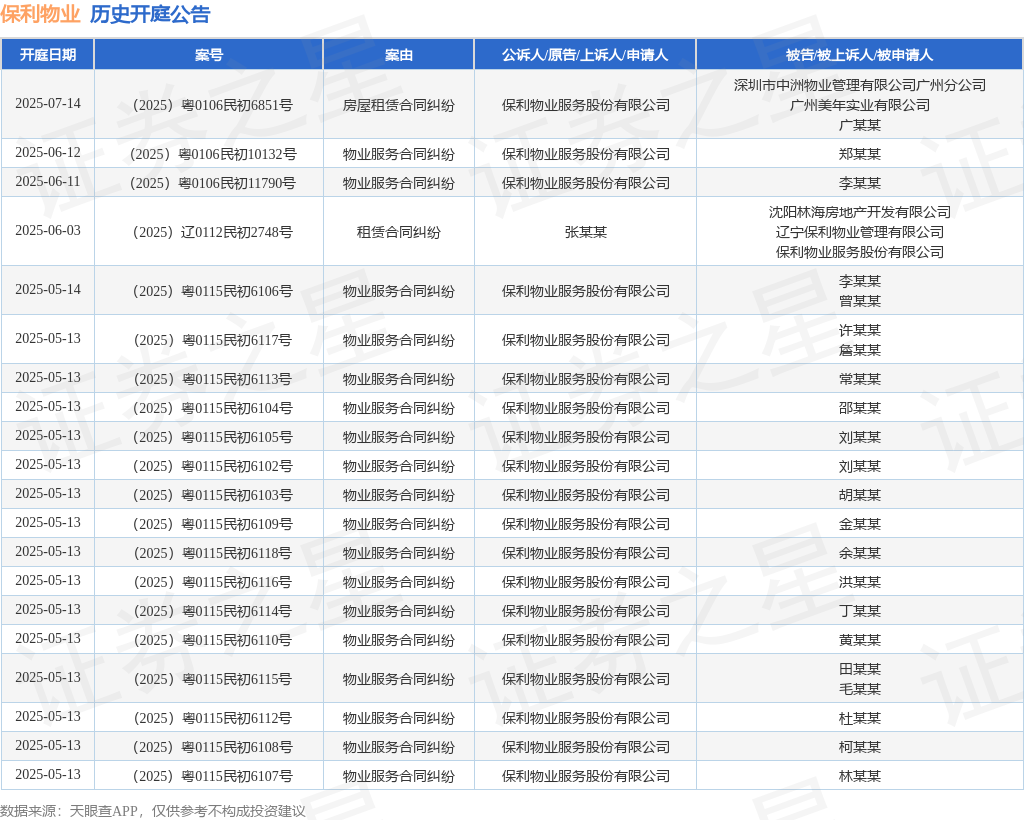1024x820 pixels.
Task: Click the date 2025-06-12
Action: pyautogui.click(x=48, y=152)
